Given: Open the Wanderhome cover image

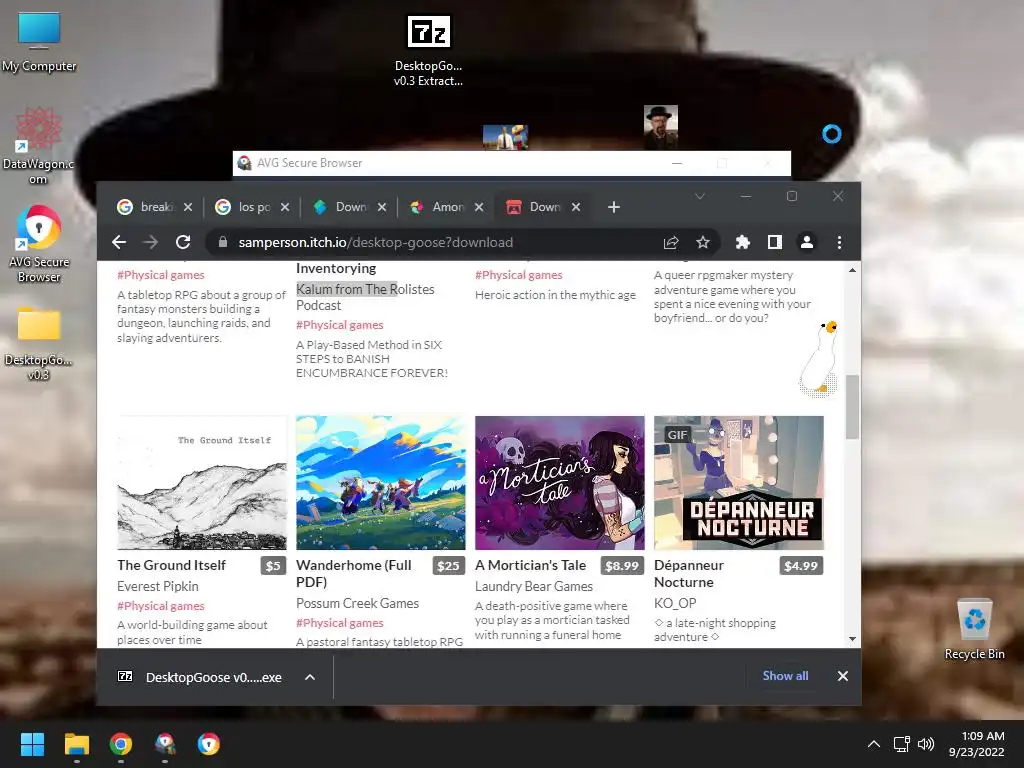Looking at the screenshot, I should coord(381,483).
